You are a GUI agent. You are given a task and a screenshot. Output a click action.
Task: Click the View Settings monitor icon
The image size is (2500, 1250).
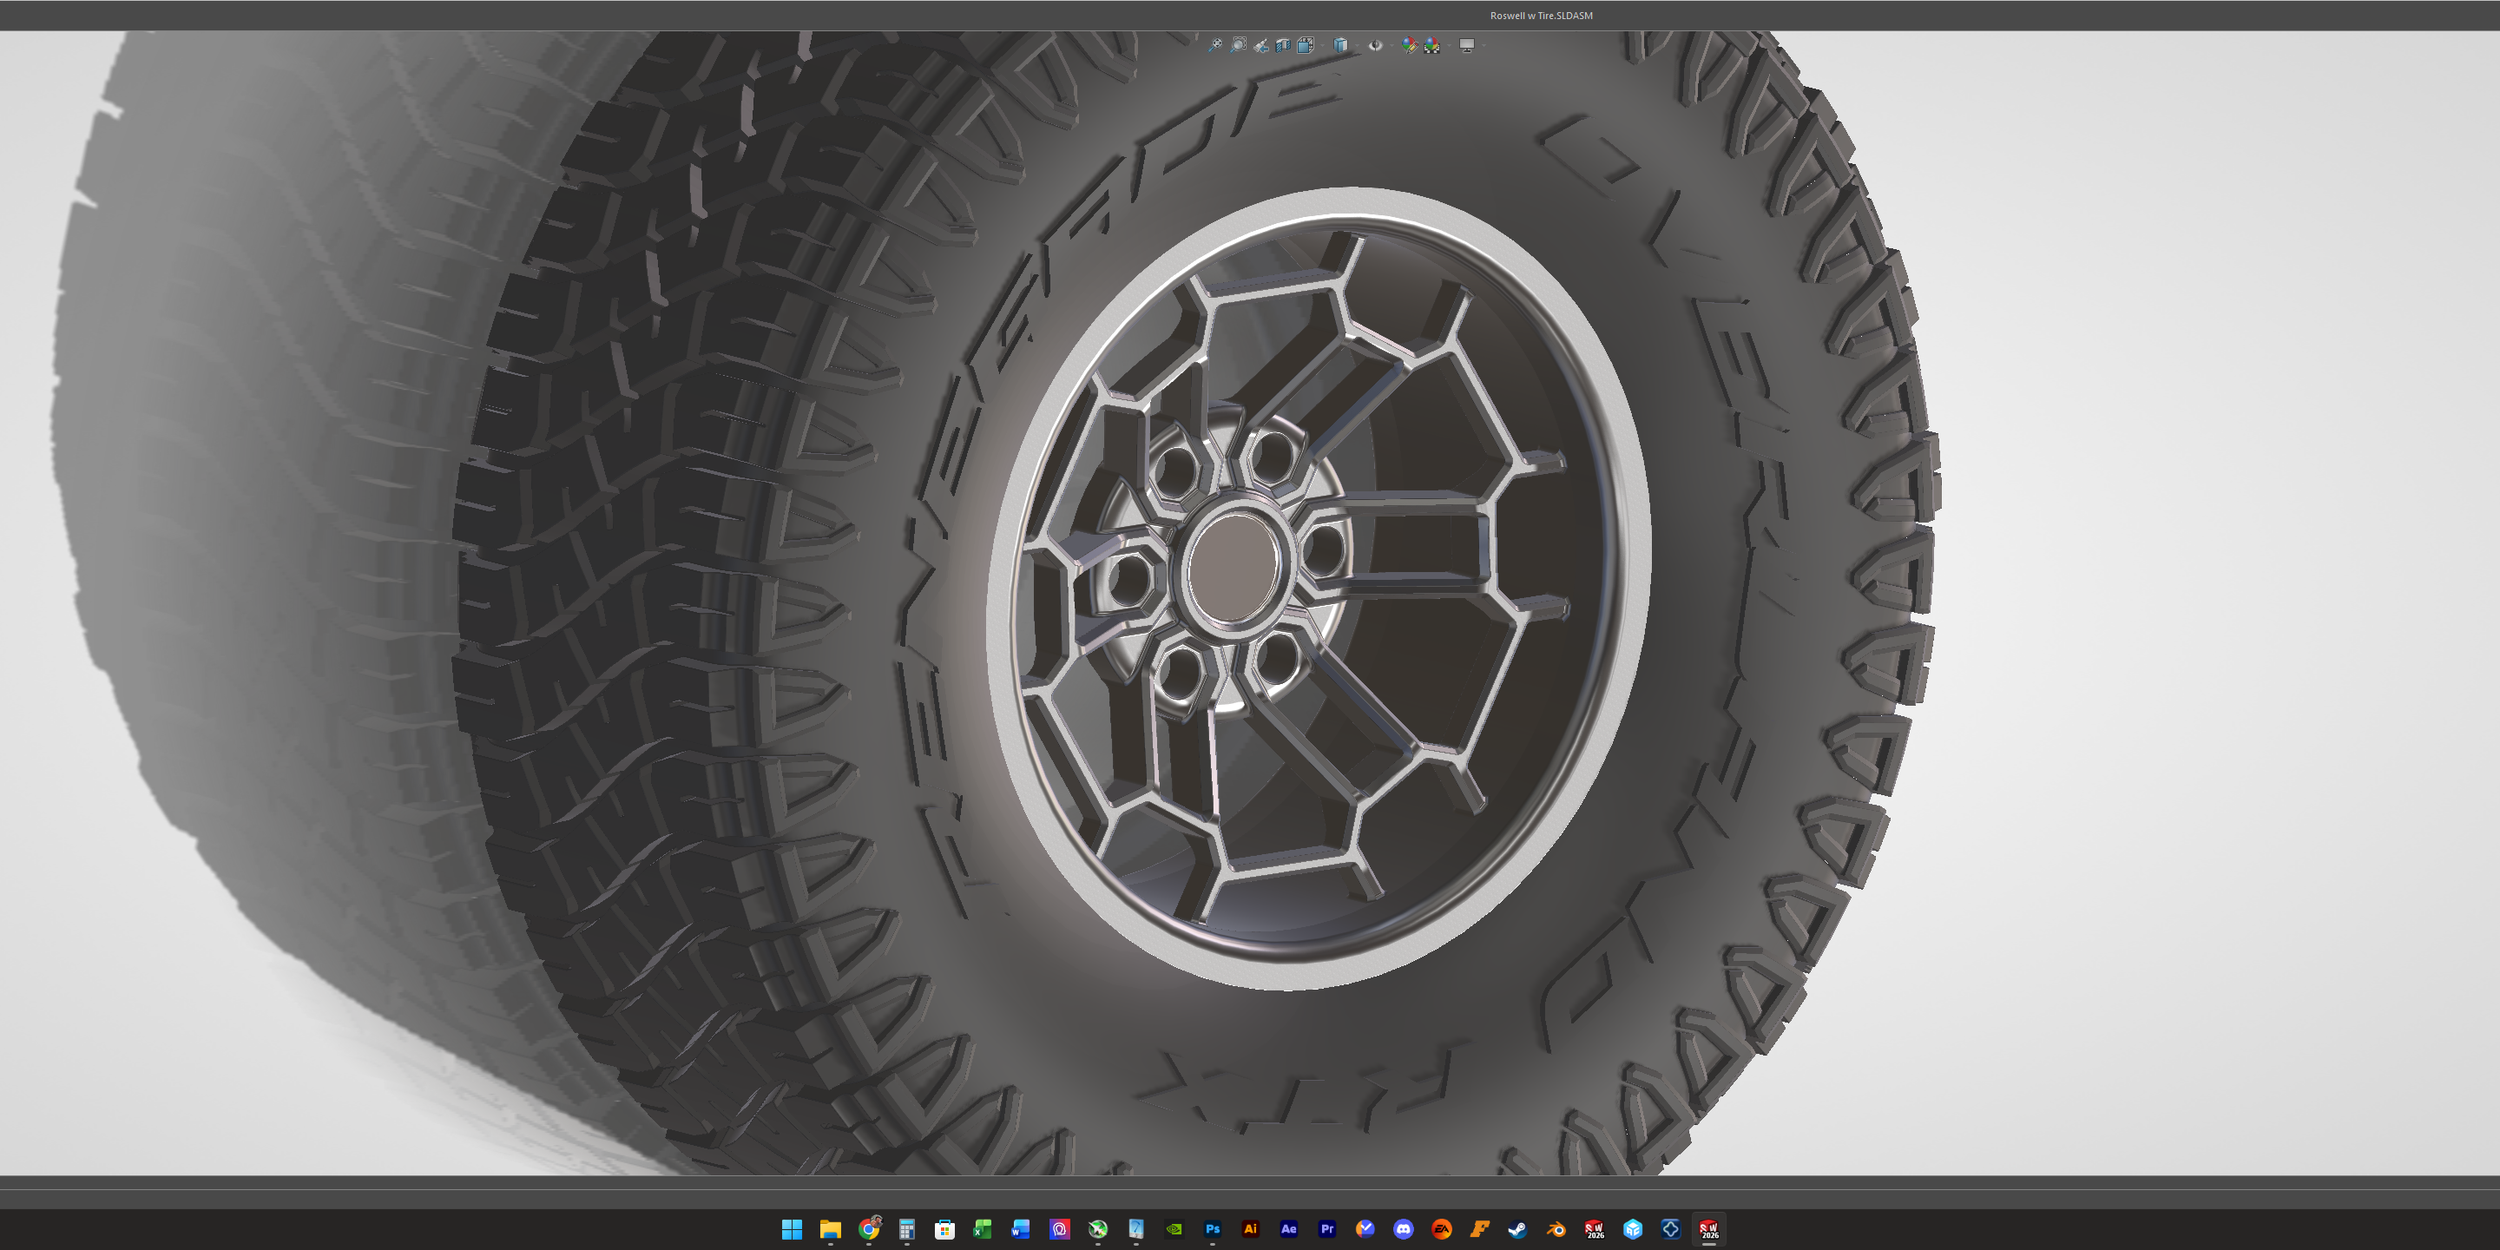(x=1467, y=46)
